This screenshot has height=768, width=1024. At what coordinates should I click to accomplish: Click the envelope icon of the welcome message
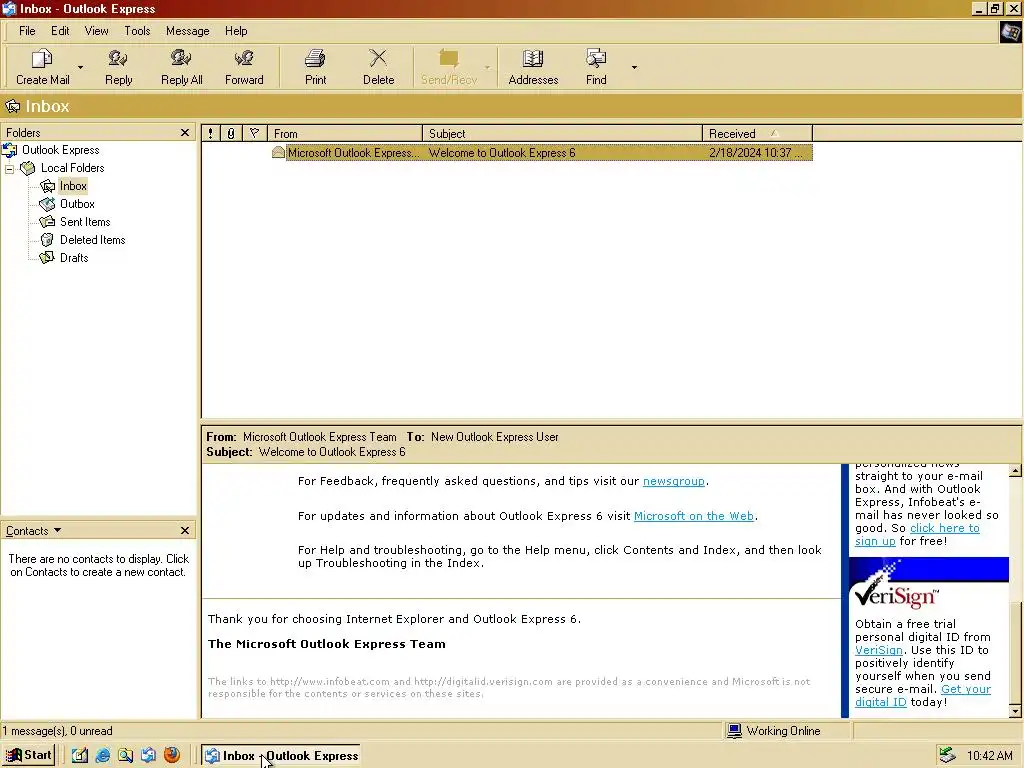click(278, 153)
